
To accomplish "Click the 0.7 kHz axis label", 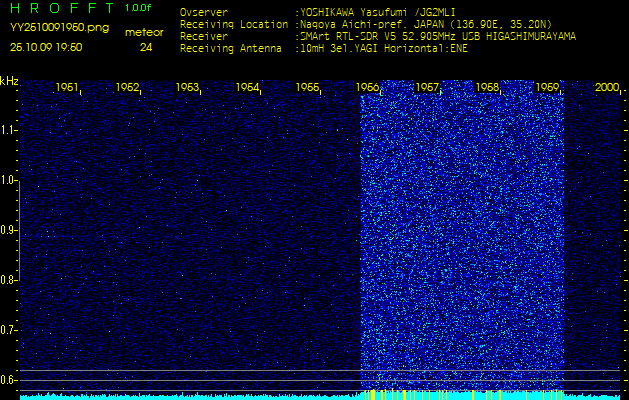I will coord(7,331).
